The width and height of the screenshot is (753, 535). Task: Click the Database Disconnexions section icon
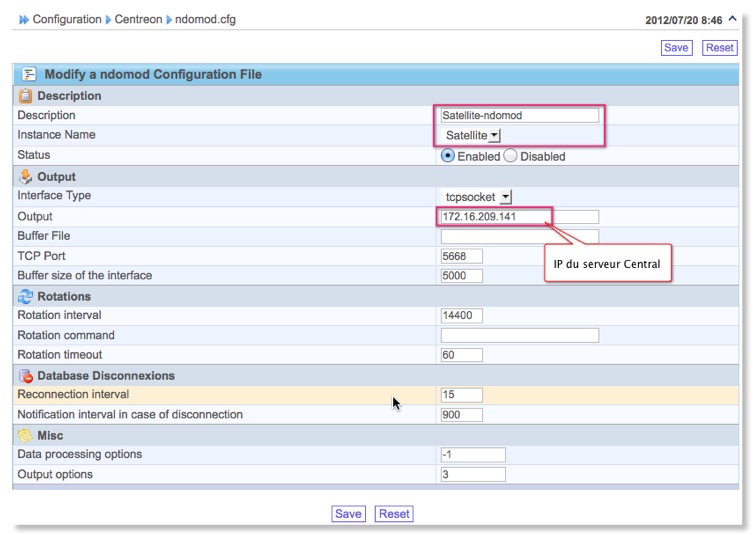point(25,376)
